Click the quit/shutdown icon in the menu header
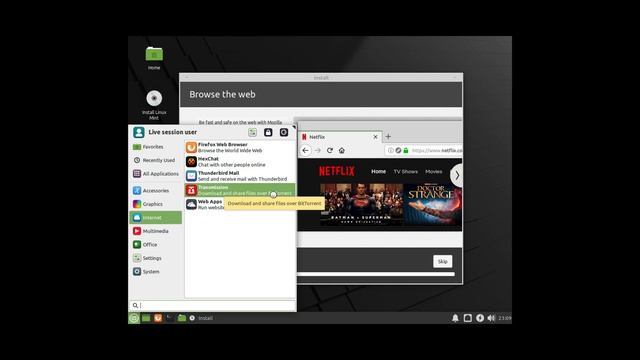The width and height of the screenshot is (640, 360). 284,132
